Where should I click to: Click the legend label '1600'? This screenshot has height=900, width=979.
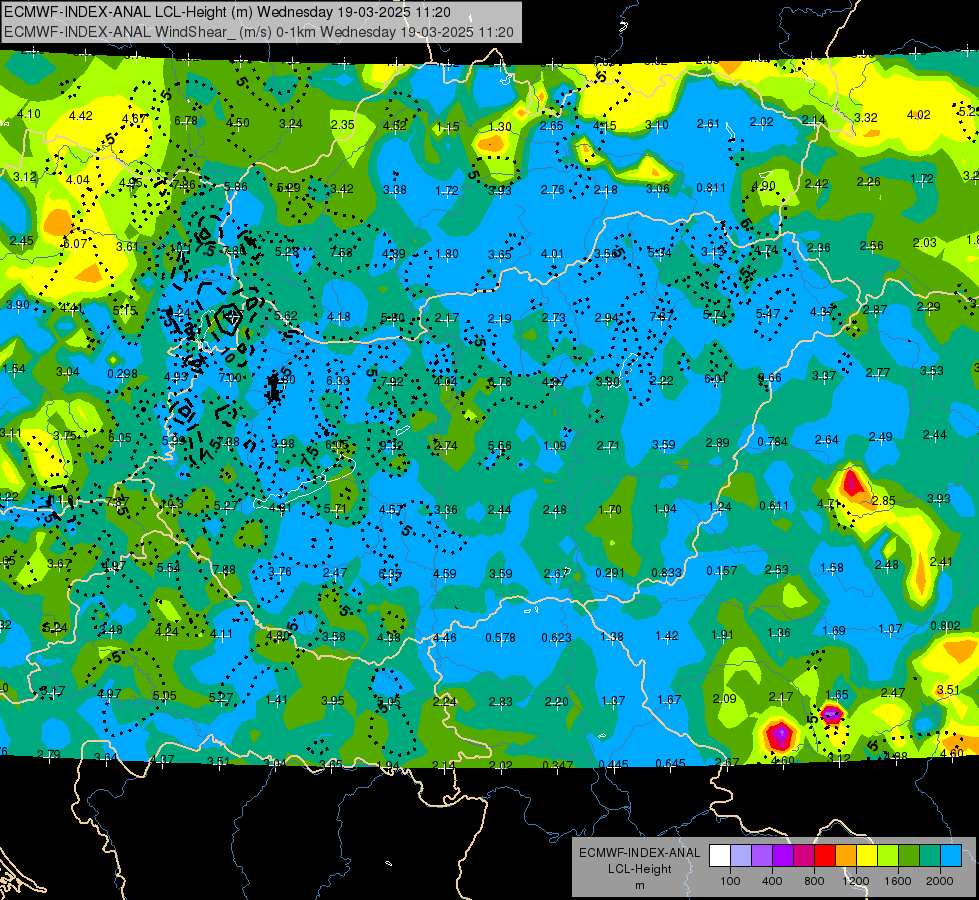coord(898,881)
